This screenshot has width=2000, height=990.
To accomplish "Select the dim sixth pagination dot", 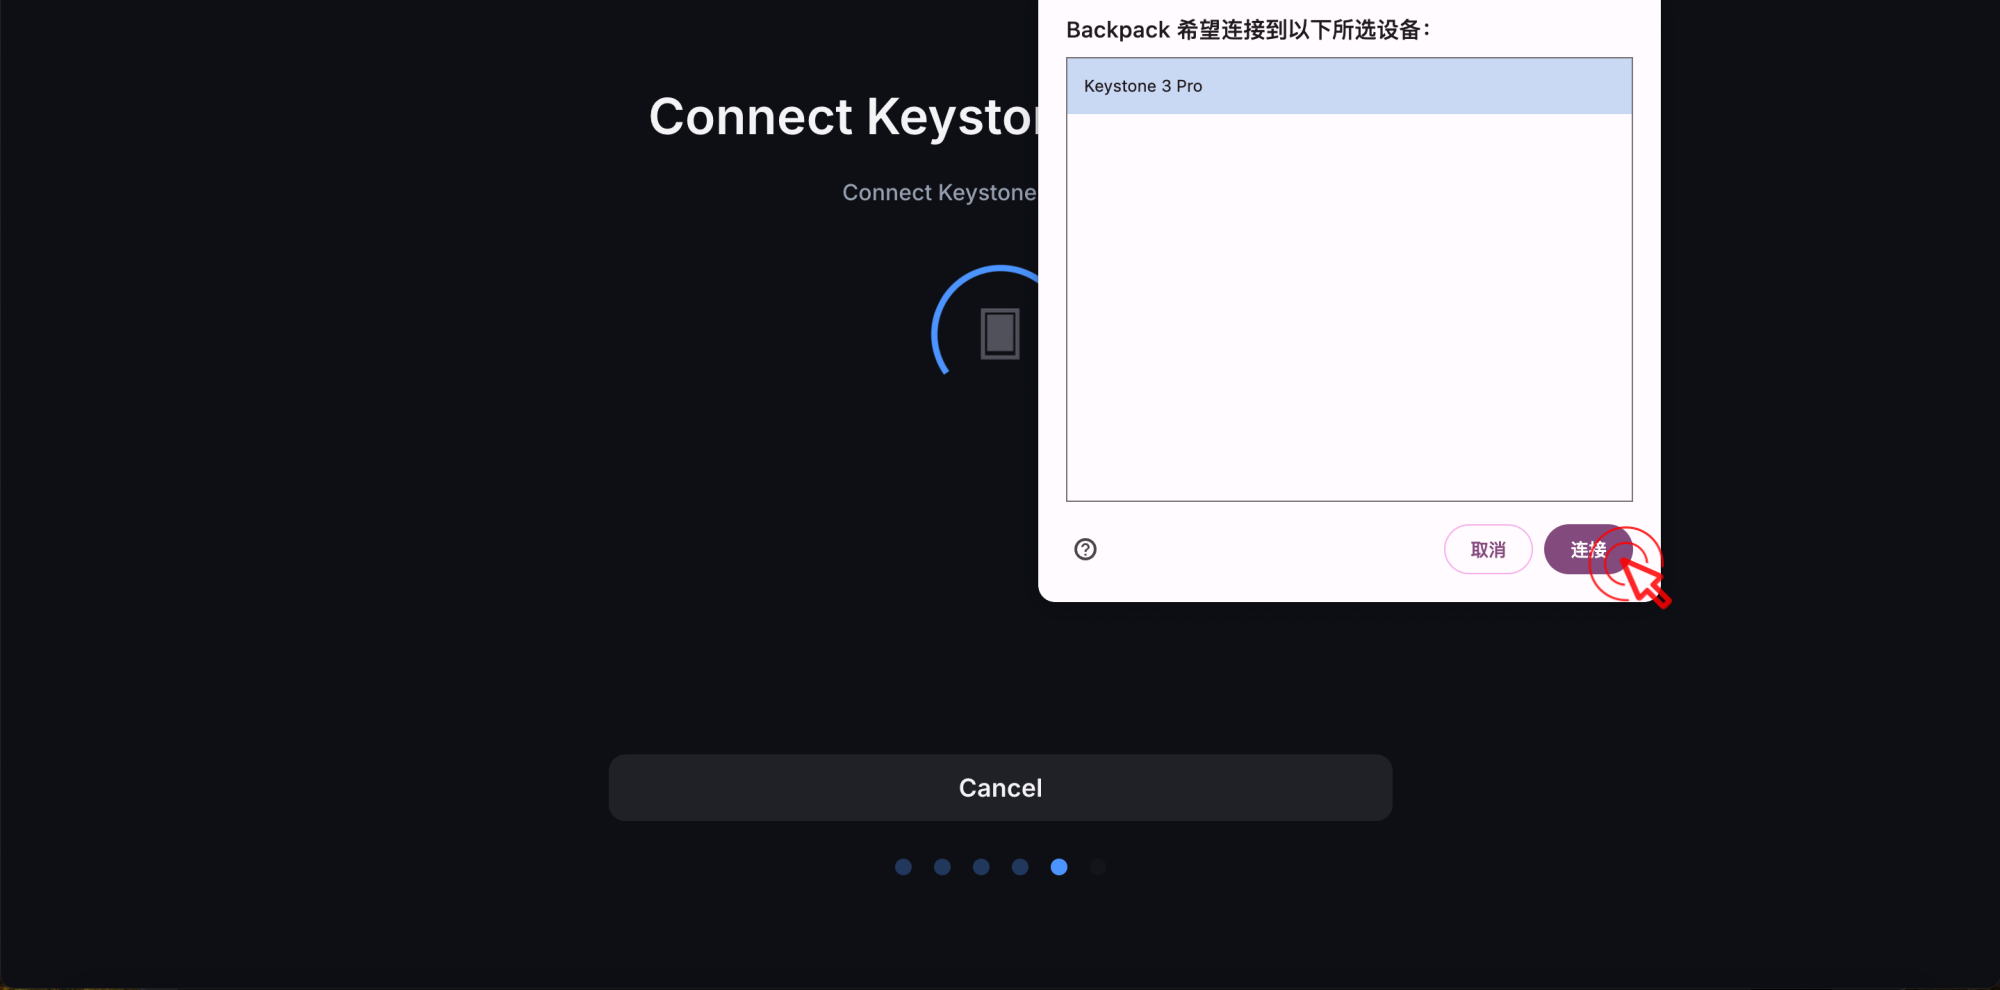I will tap(1098, 867).
